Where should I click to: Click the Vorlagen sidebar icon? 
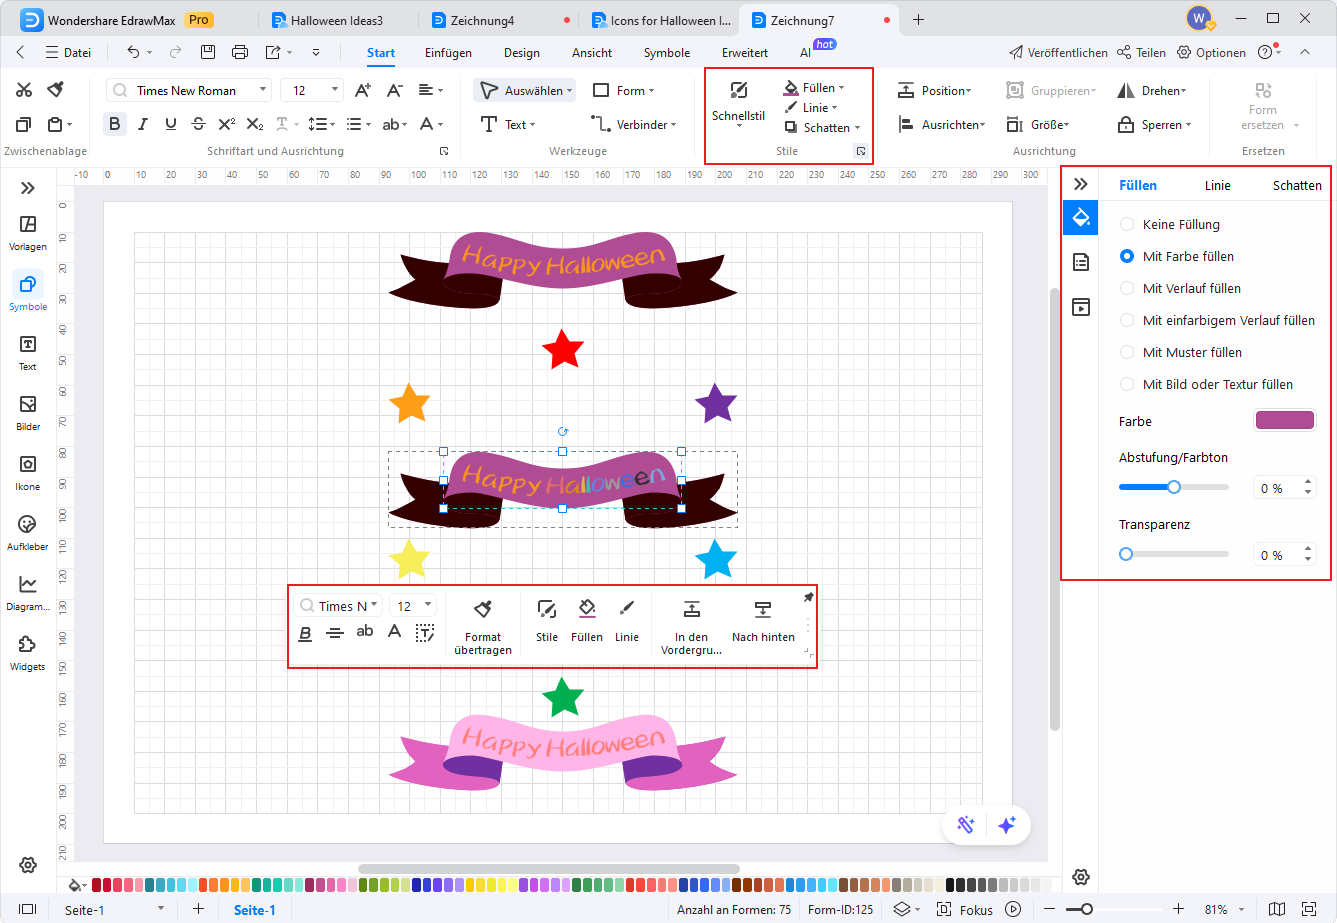[28, 231]
